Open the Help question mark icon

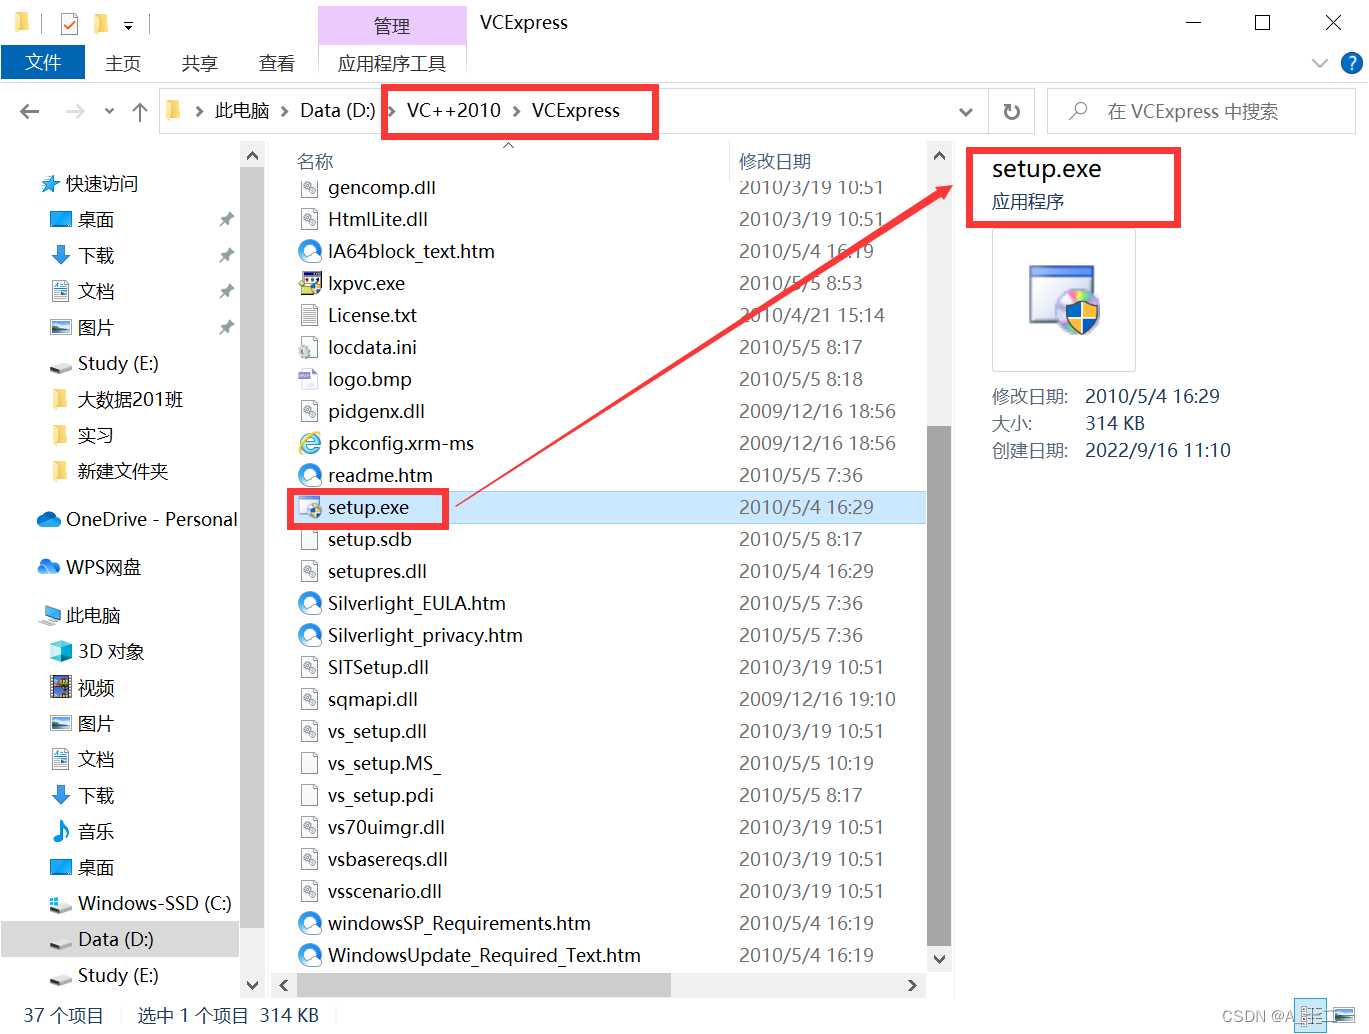pos(1351,63)
